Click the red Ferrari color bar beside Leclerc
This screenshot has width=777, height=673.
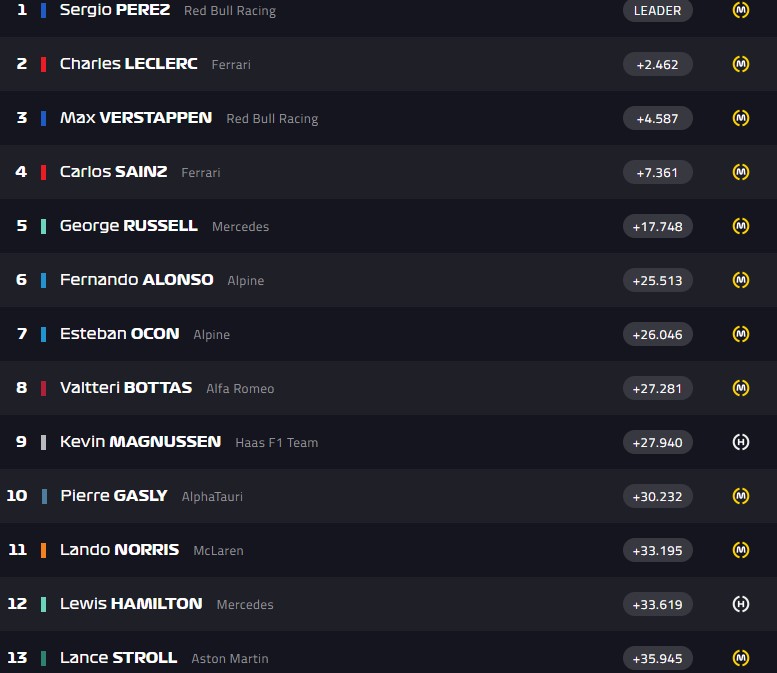tap(43, 64)
